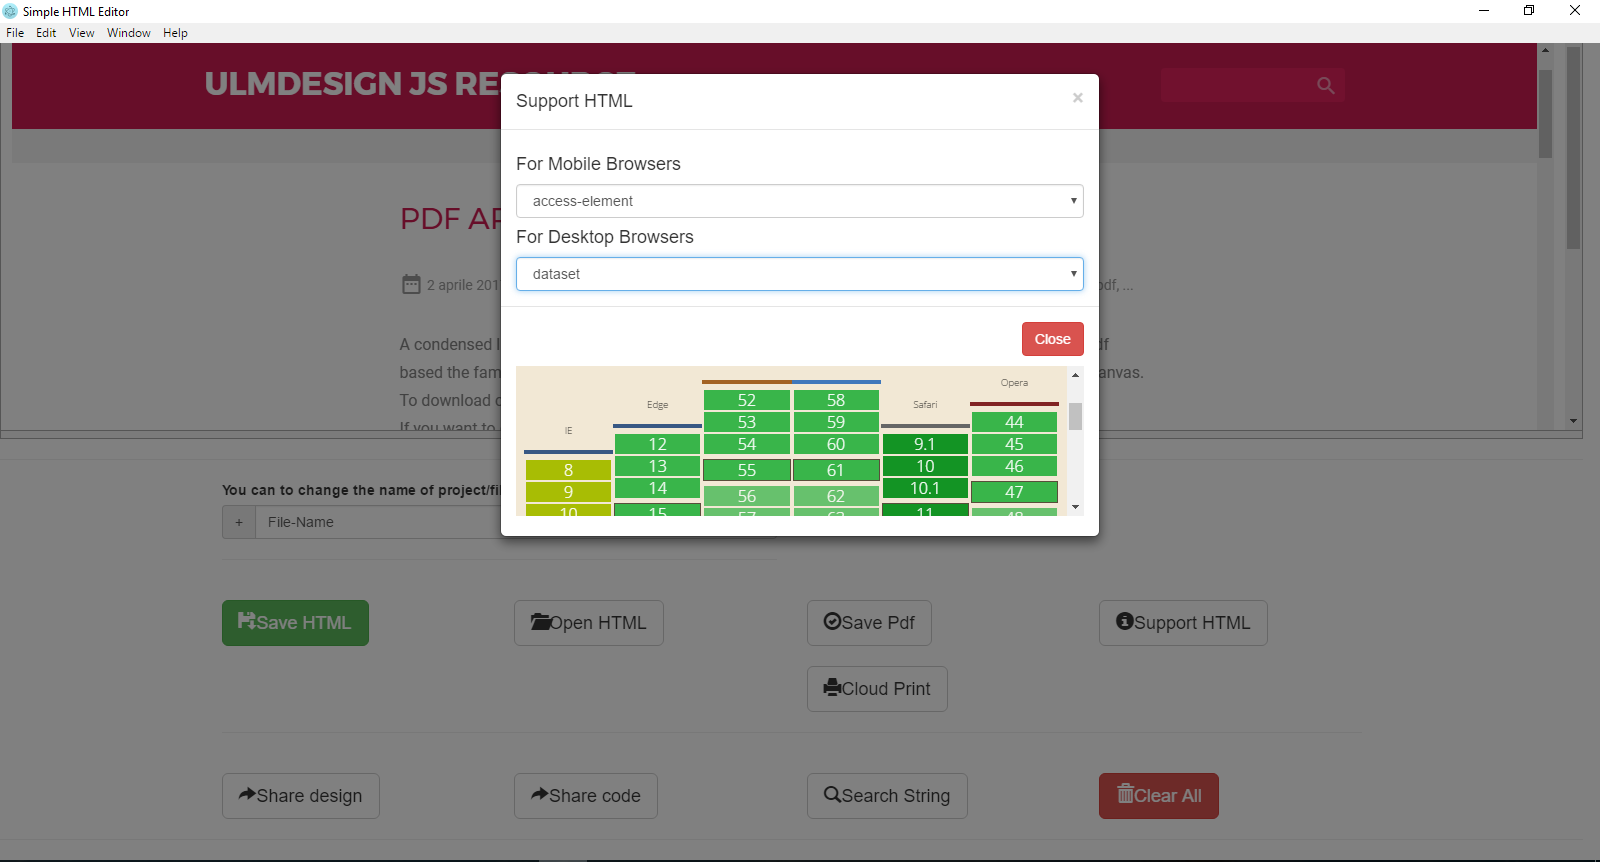Image resolution: width=1600 pixels, height=862 pixels.
Task: Click the arrow icon on Share code
Action: pyautogui.click(x=540, y=794)
